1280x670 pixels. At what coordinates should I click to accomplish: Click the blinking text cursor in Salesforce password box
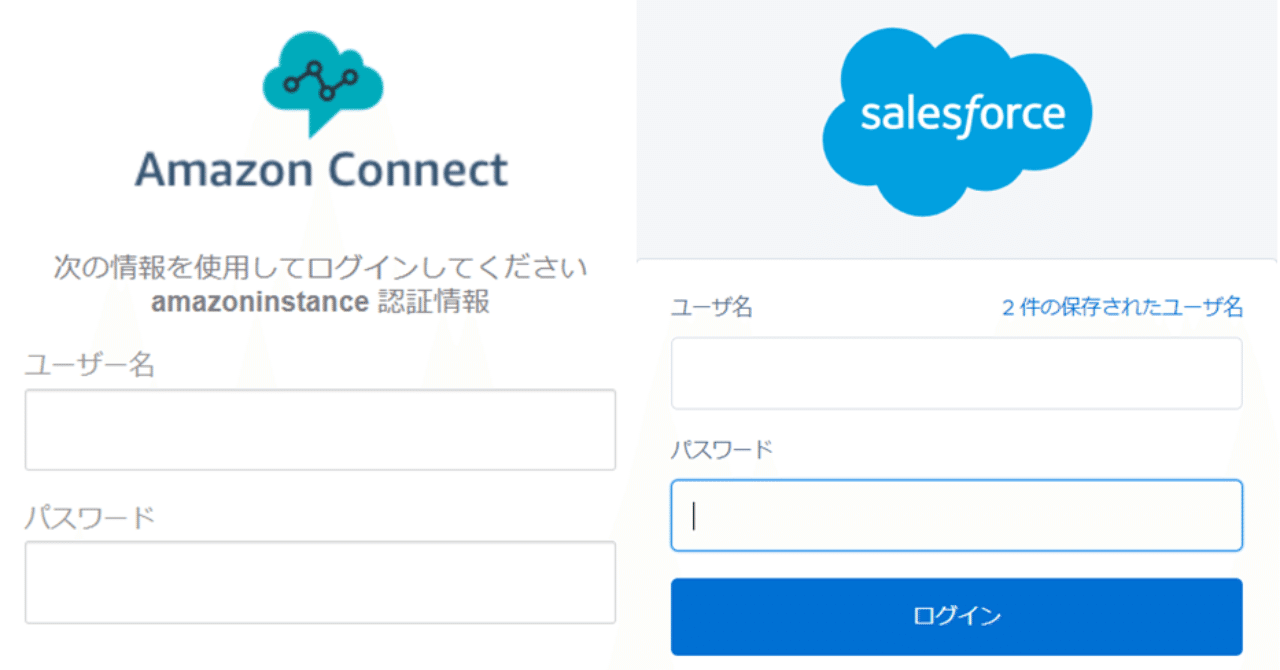click(x=694, y=515)
